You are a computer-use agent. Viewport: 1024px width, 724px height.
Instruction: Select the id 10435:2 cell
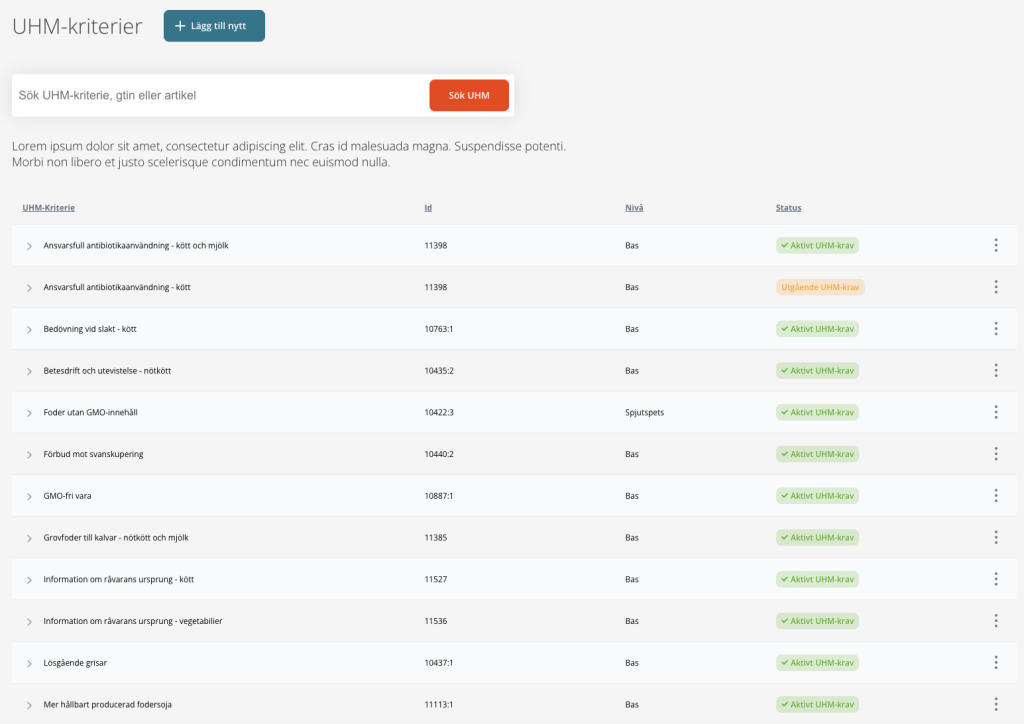click(x=439, y=371)
